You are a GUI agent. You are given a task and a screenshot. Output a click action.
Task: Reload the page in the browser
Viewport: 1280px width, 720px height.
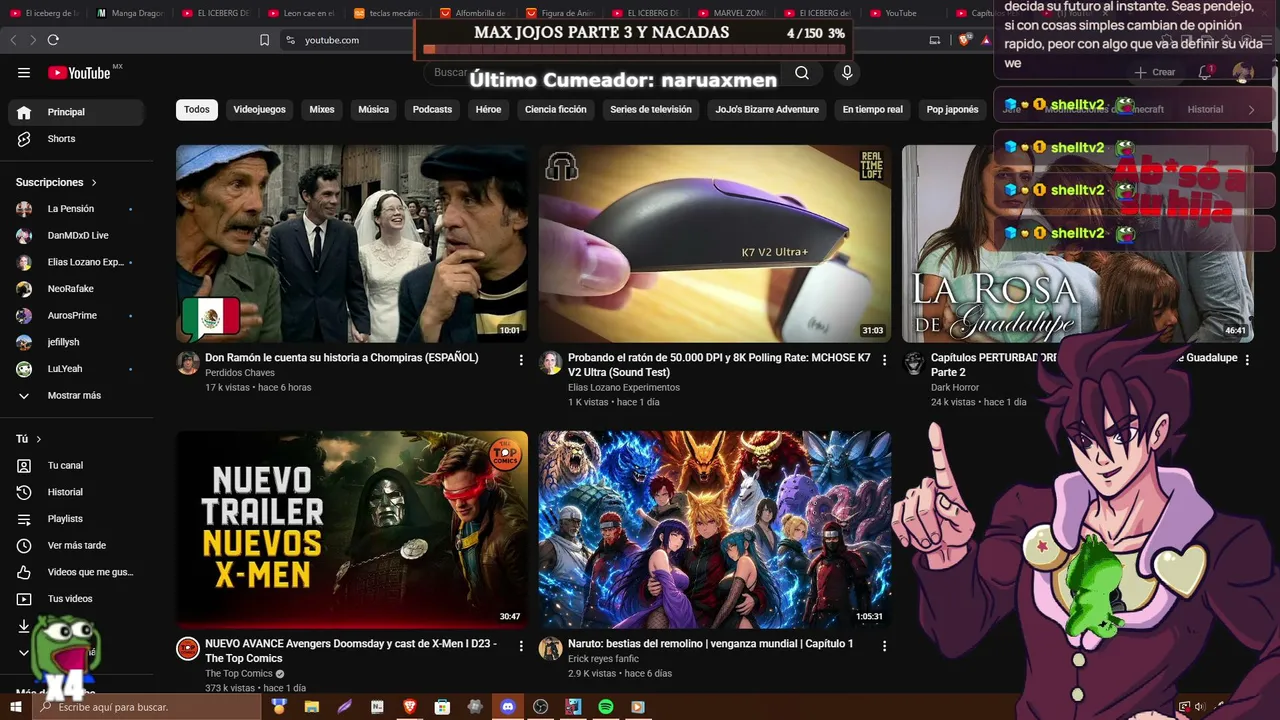tap(53, 40)
